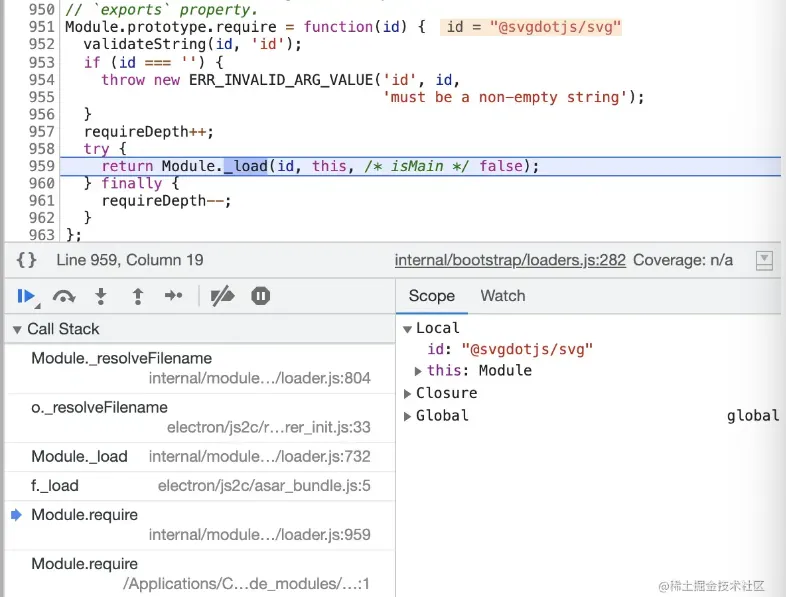Click the Step debugger arrow icon
This screenshot has width=786, height=597.
tap(173, 296)
